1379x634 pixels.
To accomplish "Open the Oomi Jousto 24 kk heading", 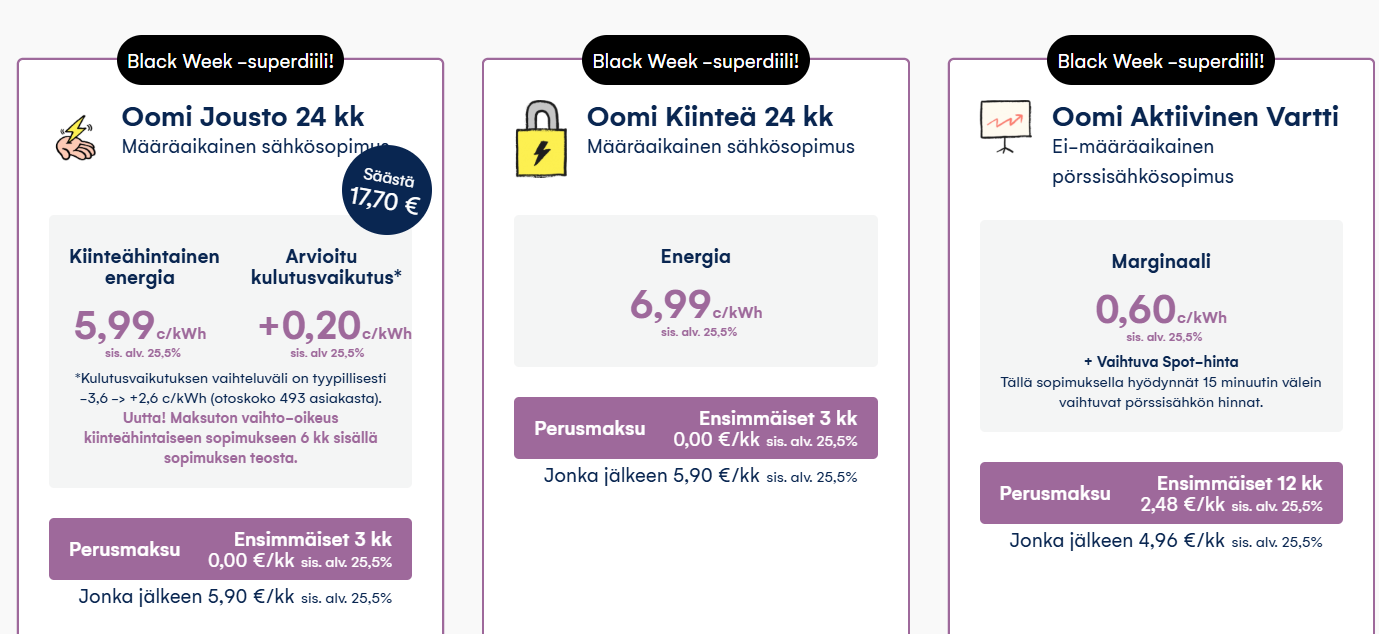I will (x=243, y=117).
